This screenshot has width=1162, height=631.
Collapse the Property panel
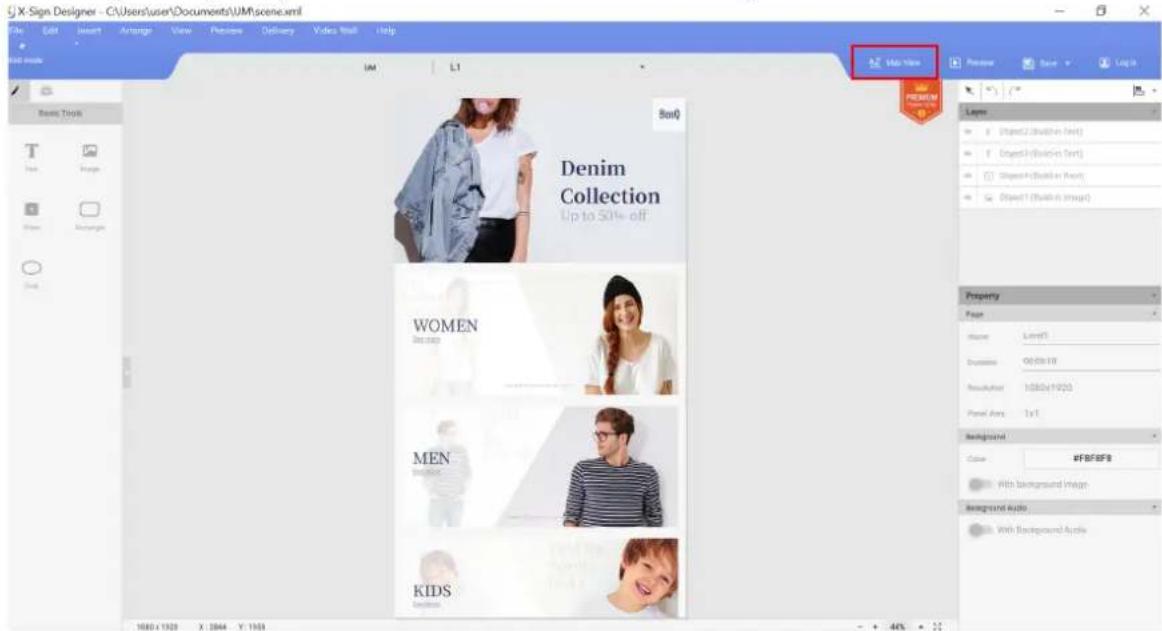[x=1153, y=296]
